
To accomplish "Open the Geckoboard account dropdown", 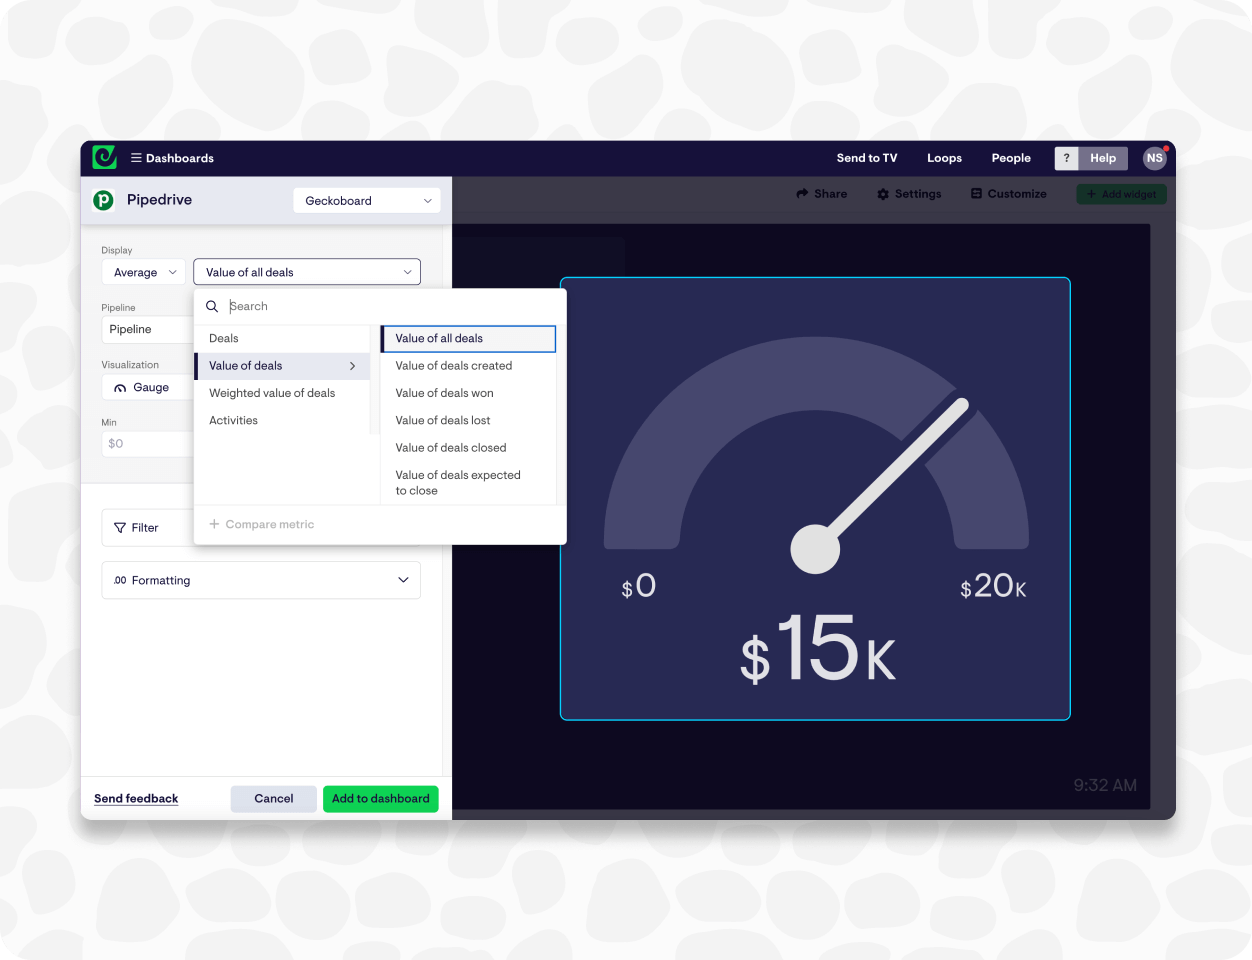I will click(367, 201).
